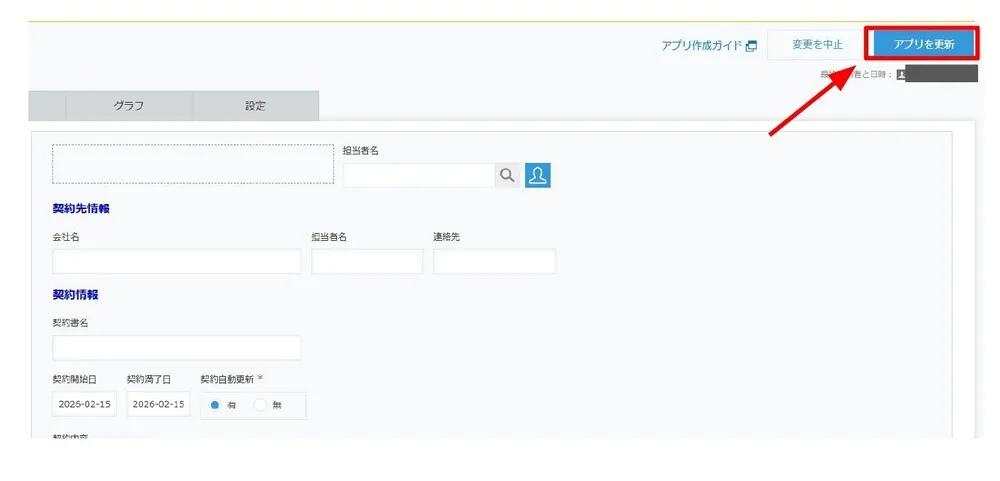
Task: Click the external link icon beside アプリ作成ガイド
Action: pos(751,46)
